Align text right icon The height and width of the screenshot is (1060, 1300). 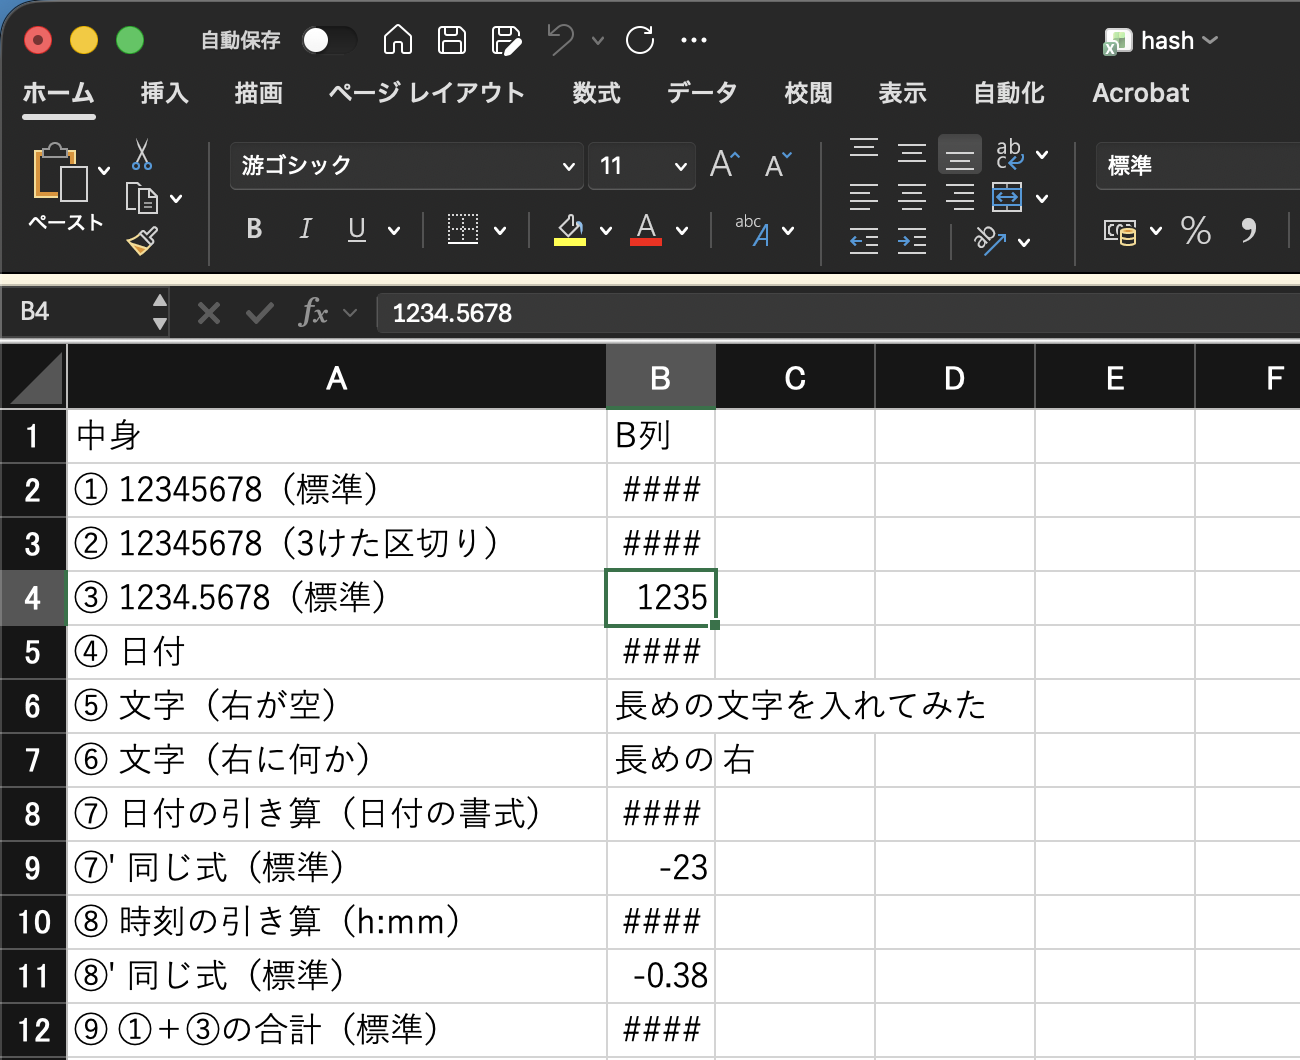click(x=960, y=197)
